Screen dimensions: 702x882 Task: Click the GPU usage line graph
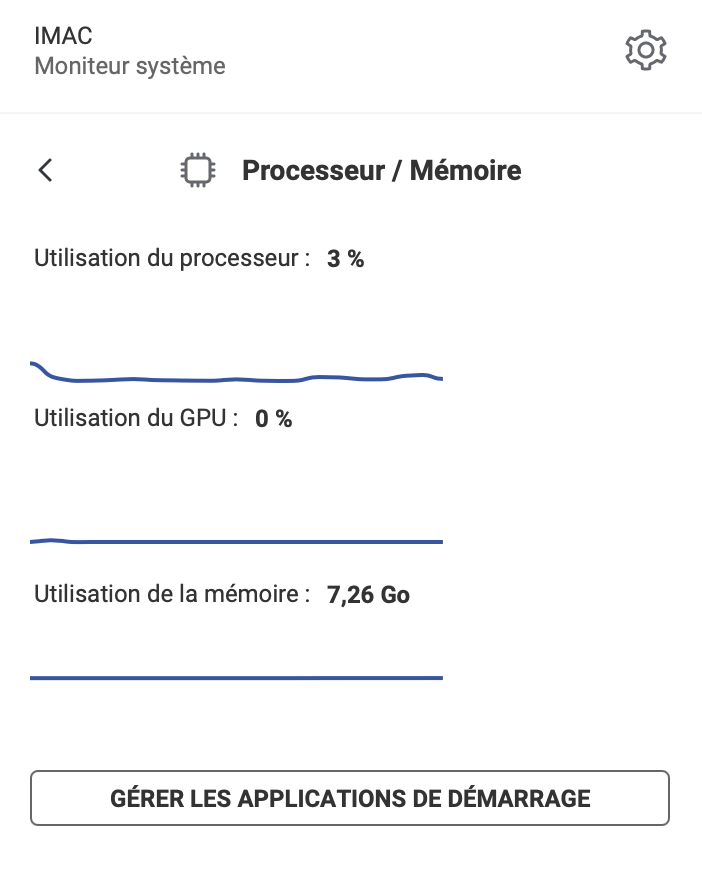pyautogui.click(x=236, y=541)
